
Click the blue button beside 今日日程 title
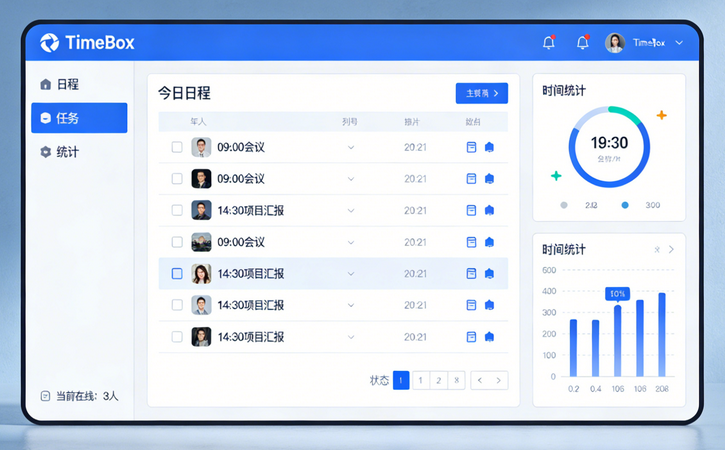481,93
